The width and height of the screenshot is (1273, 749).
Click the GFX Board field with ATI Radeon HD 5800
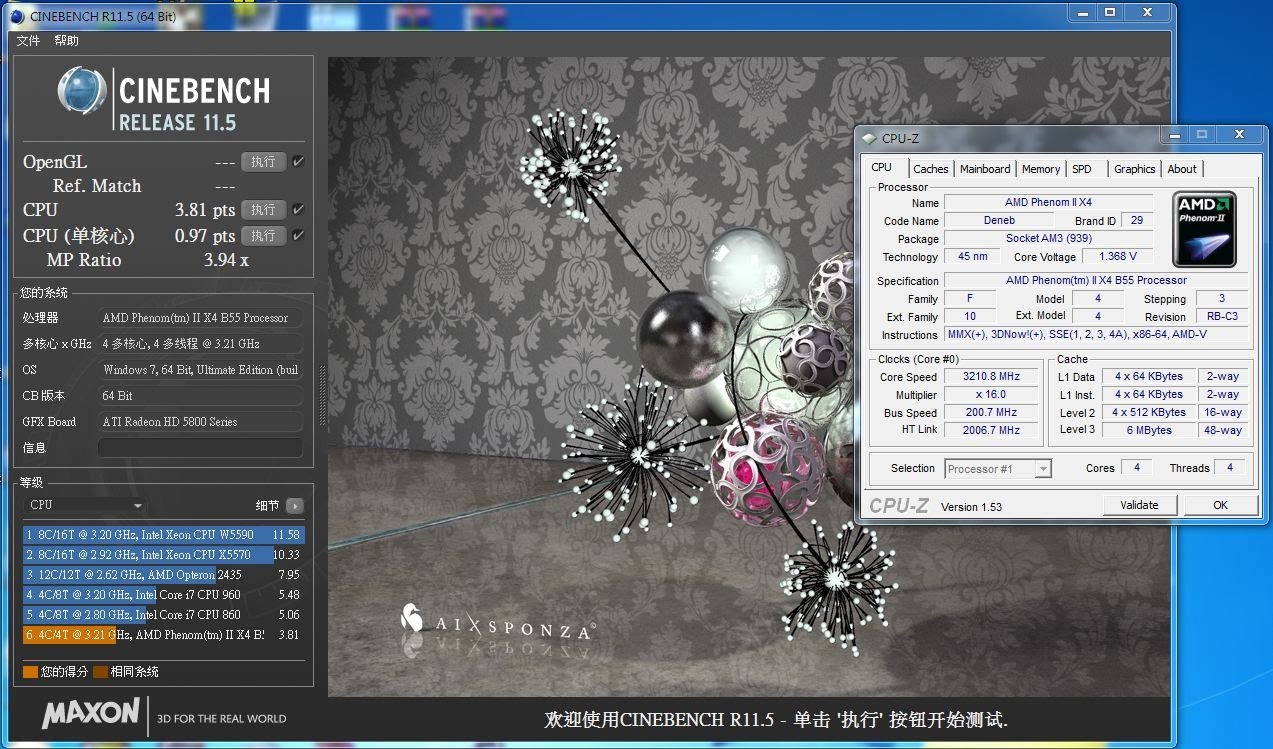[200, 422]
